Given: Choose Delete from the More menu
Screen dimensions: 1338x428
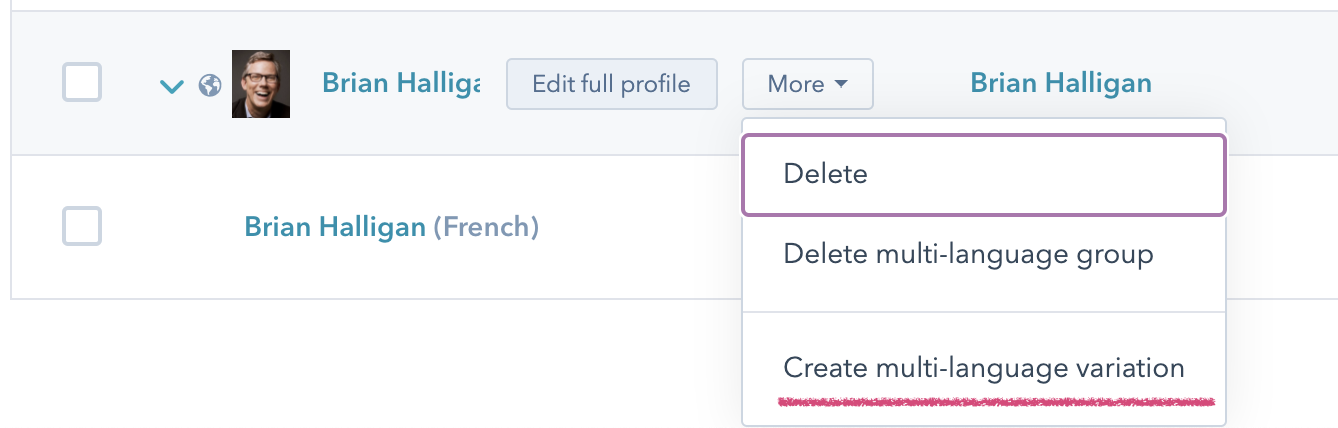Looking at the screenshot, I should click(x=825, y=174).
